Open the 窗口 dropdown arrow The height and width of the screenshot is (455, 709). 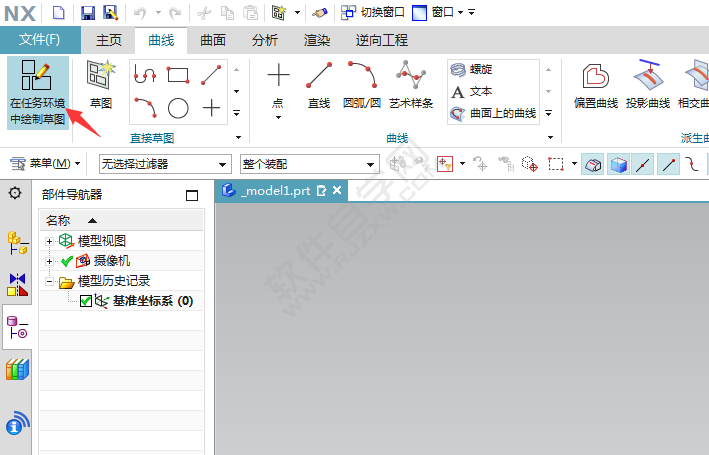[x=460, y=12]
